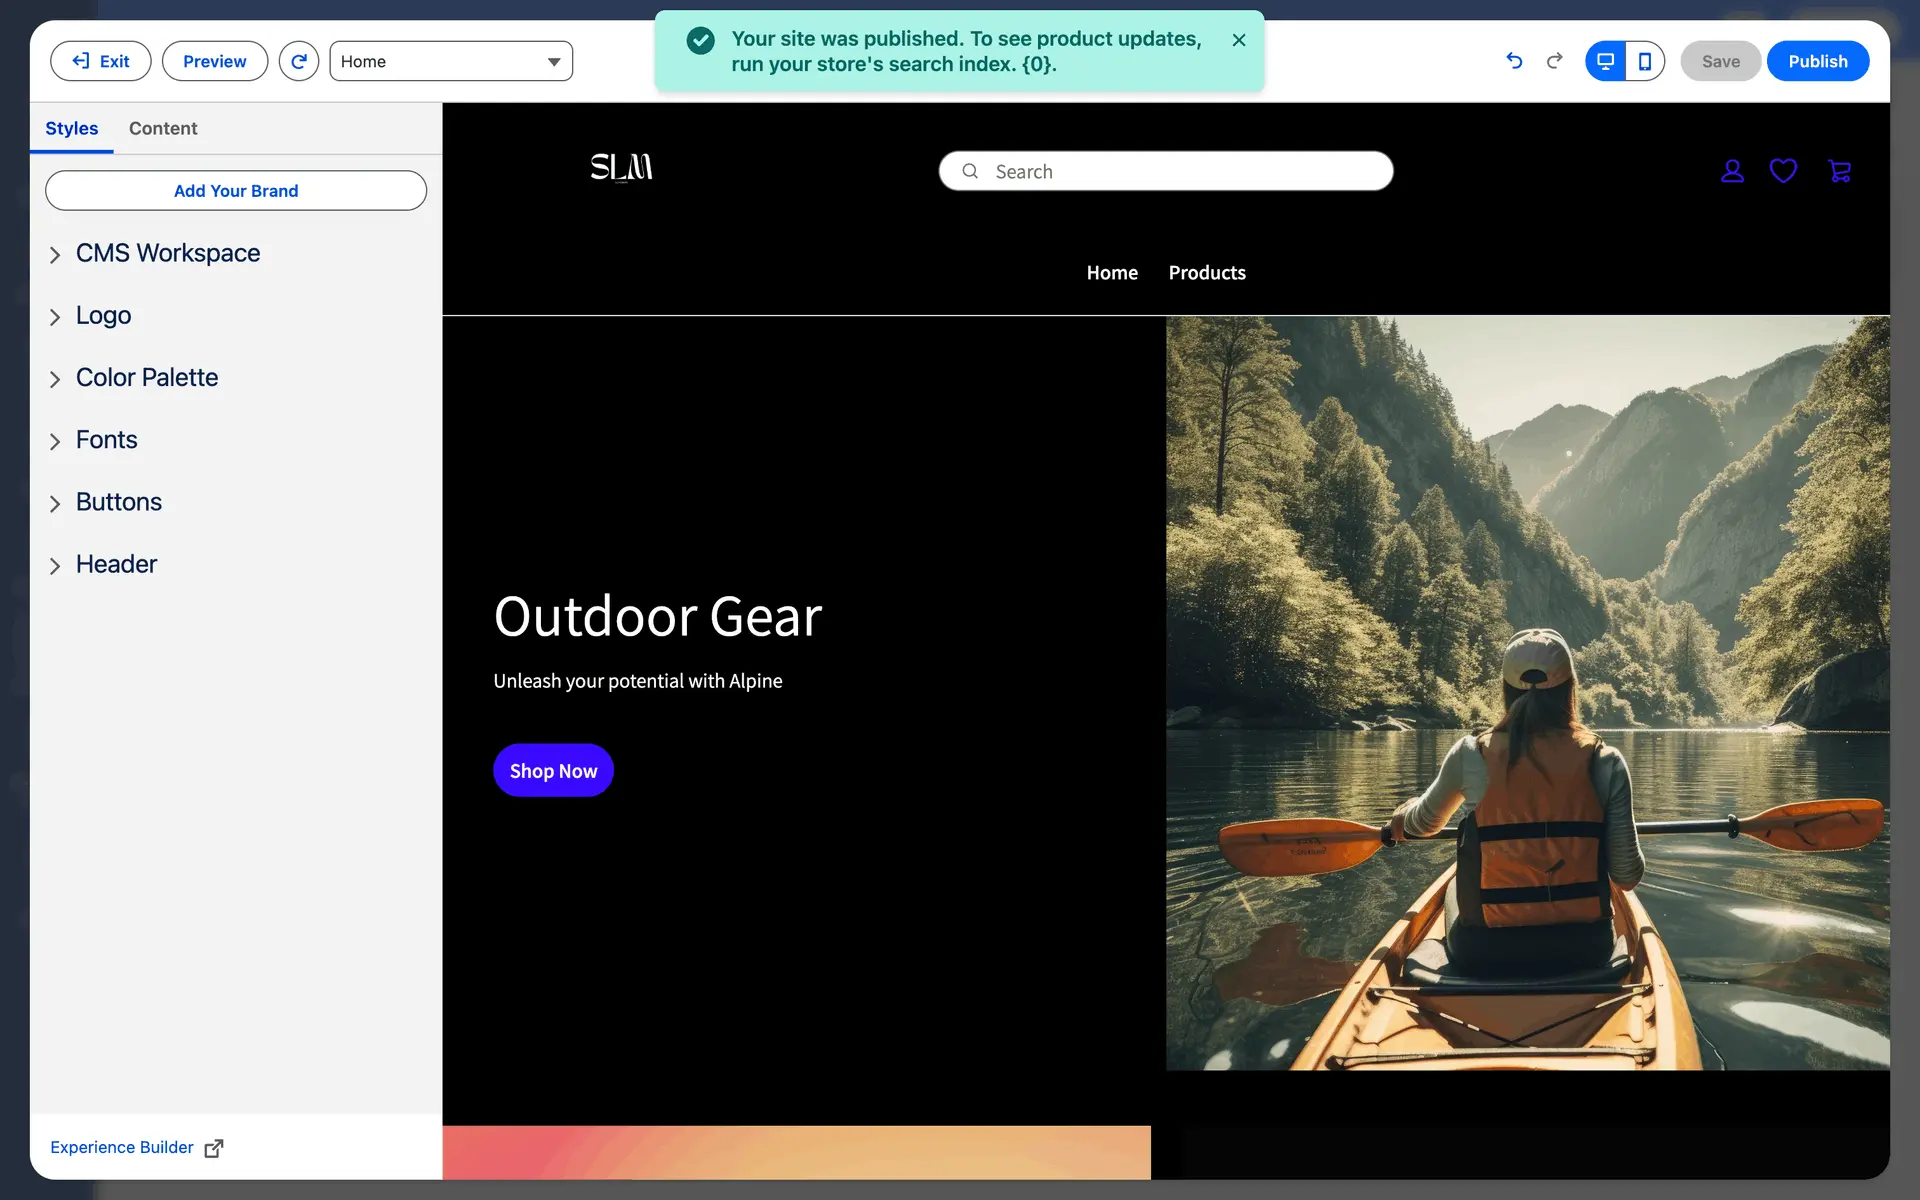Expand the CMS Workspace section
Screen dimensions: 1920x1200
point(167,253)
